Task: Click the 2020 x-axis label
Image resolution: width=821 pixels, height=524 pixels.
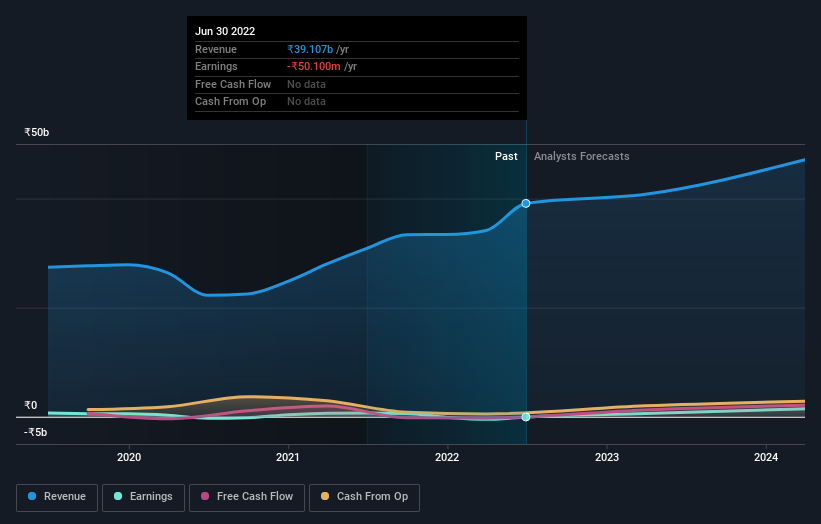Action: [129, 457]
